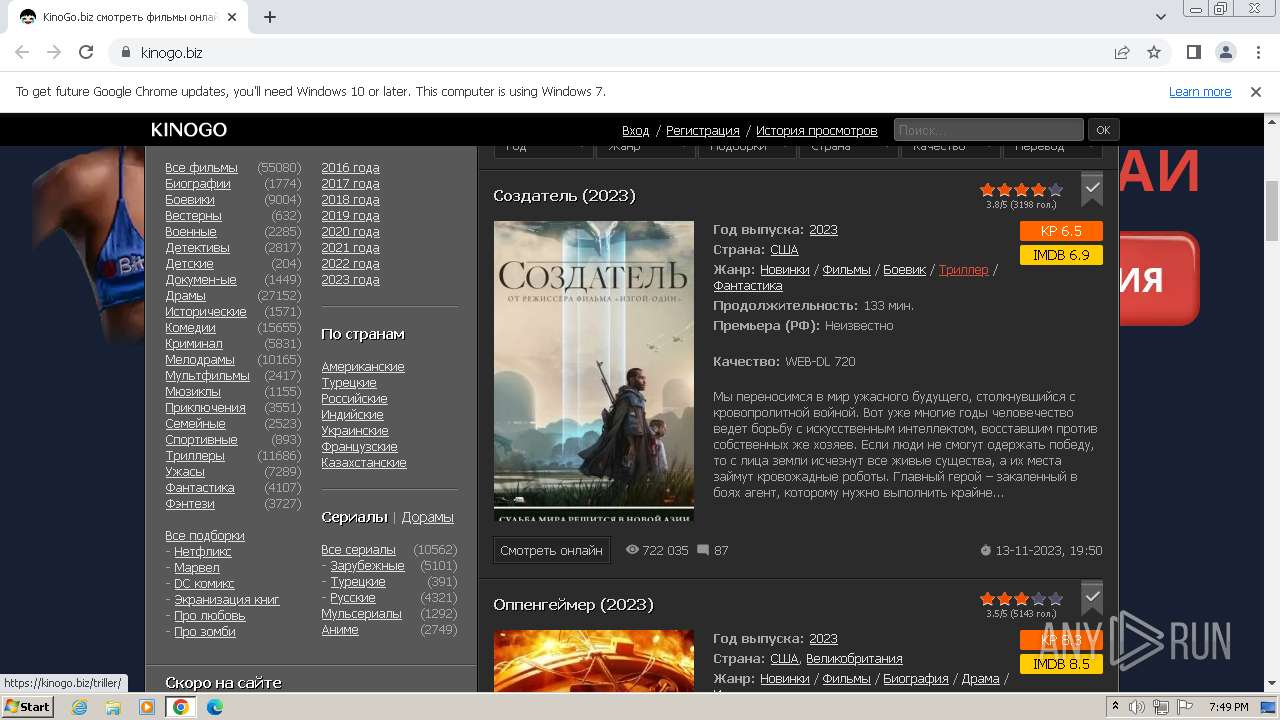The height and width of the screenshot is (720, 1280).
Task: Open Chrome side panel
Action: point(1193,52)
